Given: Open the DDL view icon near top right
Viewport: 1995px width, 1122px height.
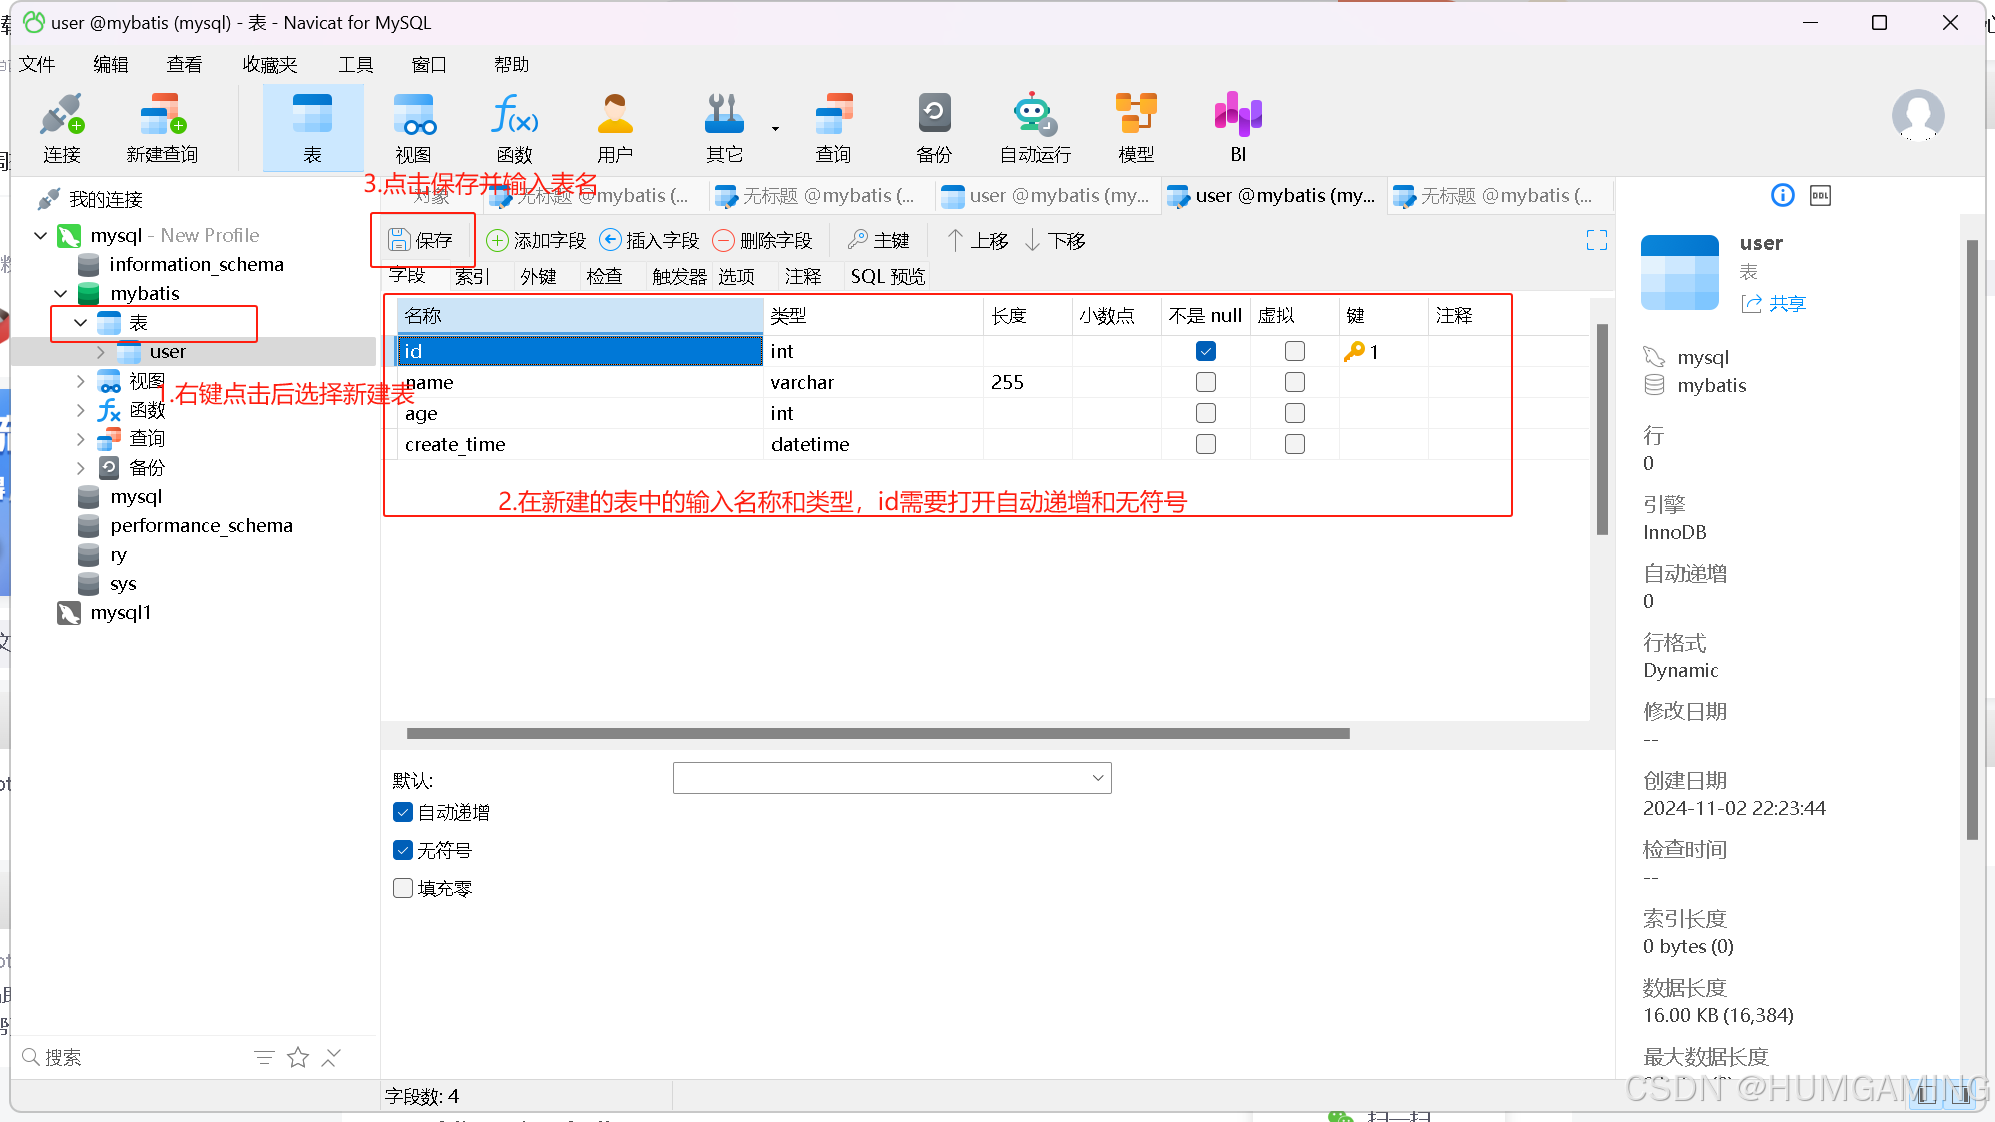Looking at the screenshot, I should [x=1820, y=195].
